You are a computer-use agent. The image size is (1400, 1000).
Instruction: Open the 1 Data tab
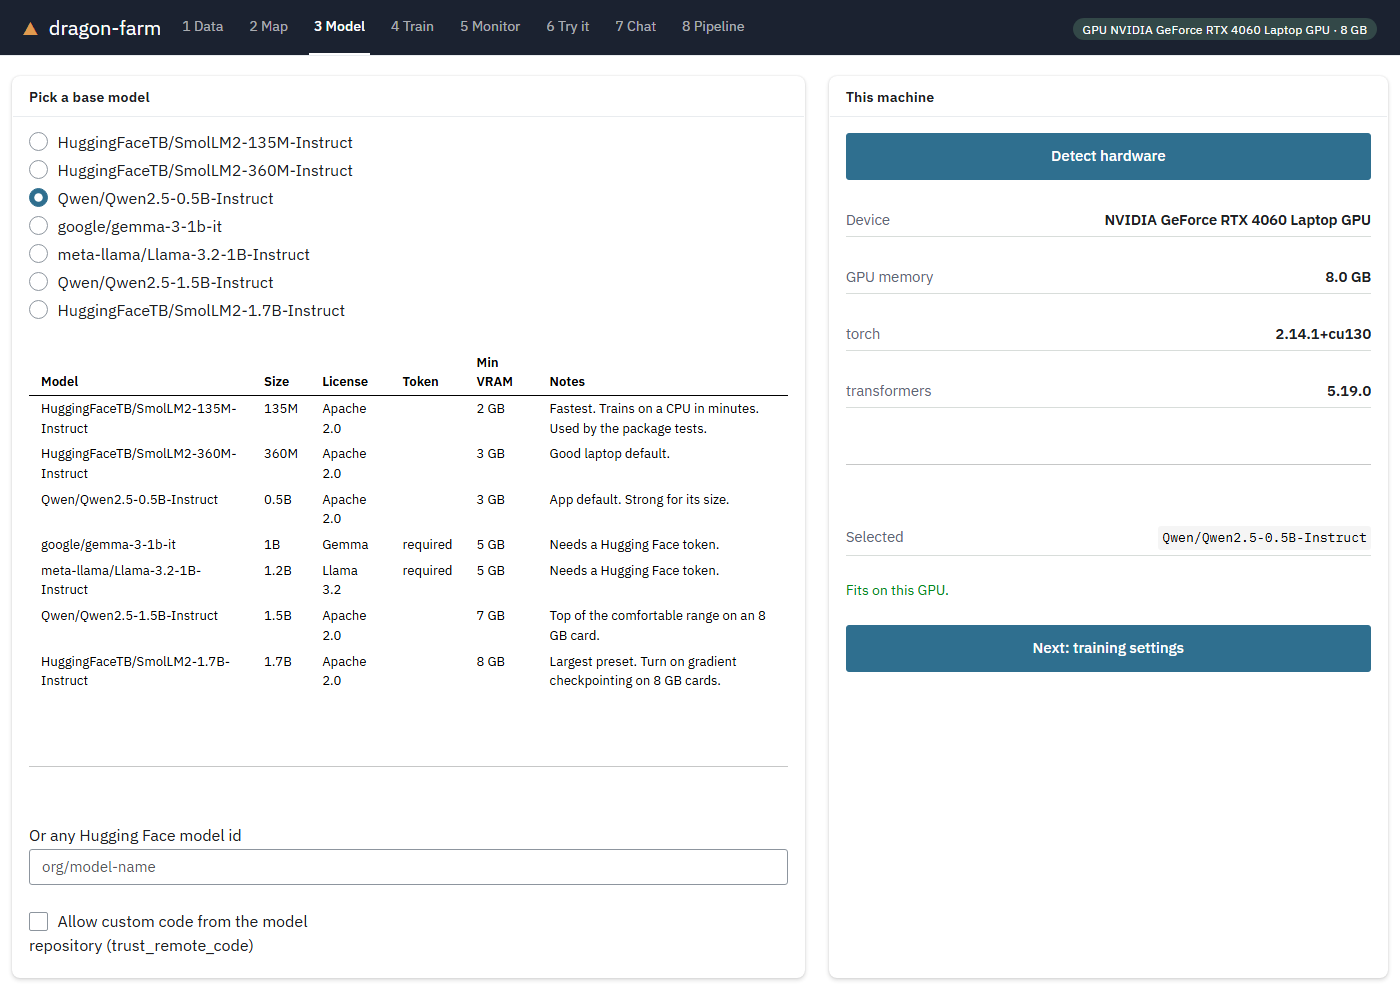pos(203,27)
